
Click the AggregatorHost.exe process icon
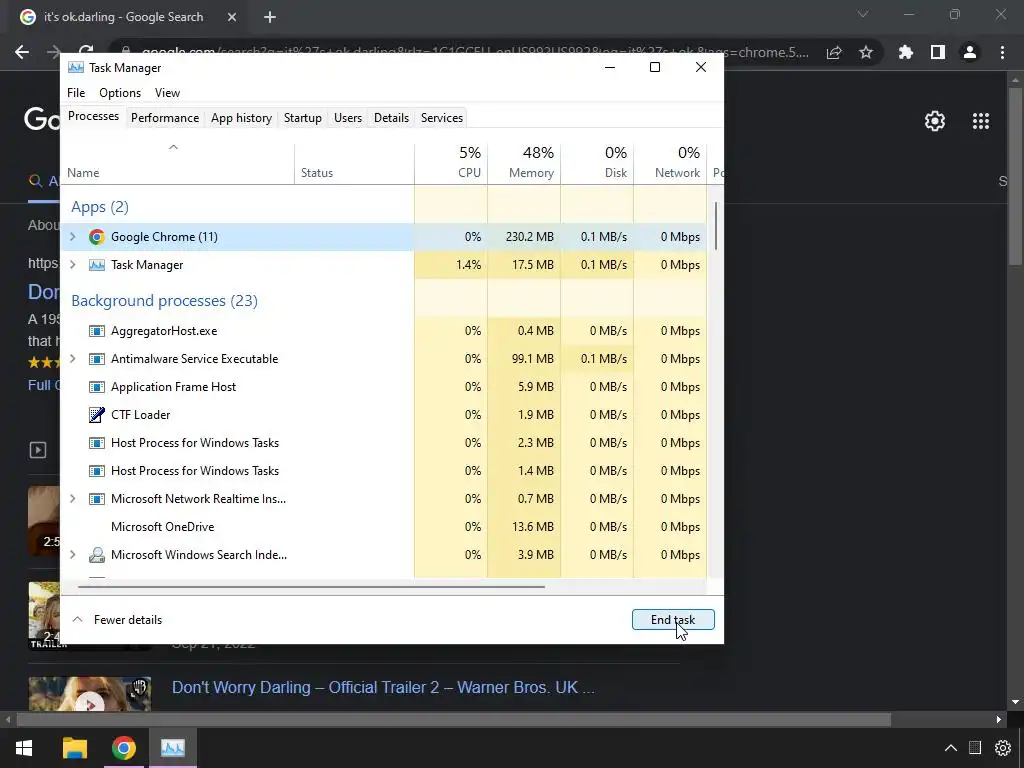[97, 331]
